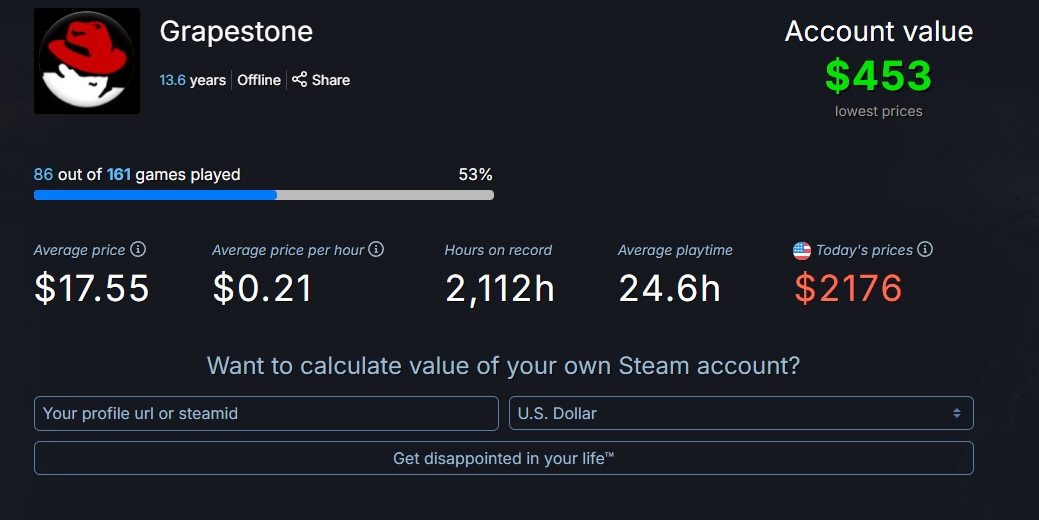Image resolution: width=1039 pixels, height=520 pixels.
Task: Click the Offline status label
Action: point(259,80)
